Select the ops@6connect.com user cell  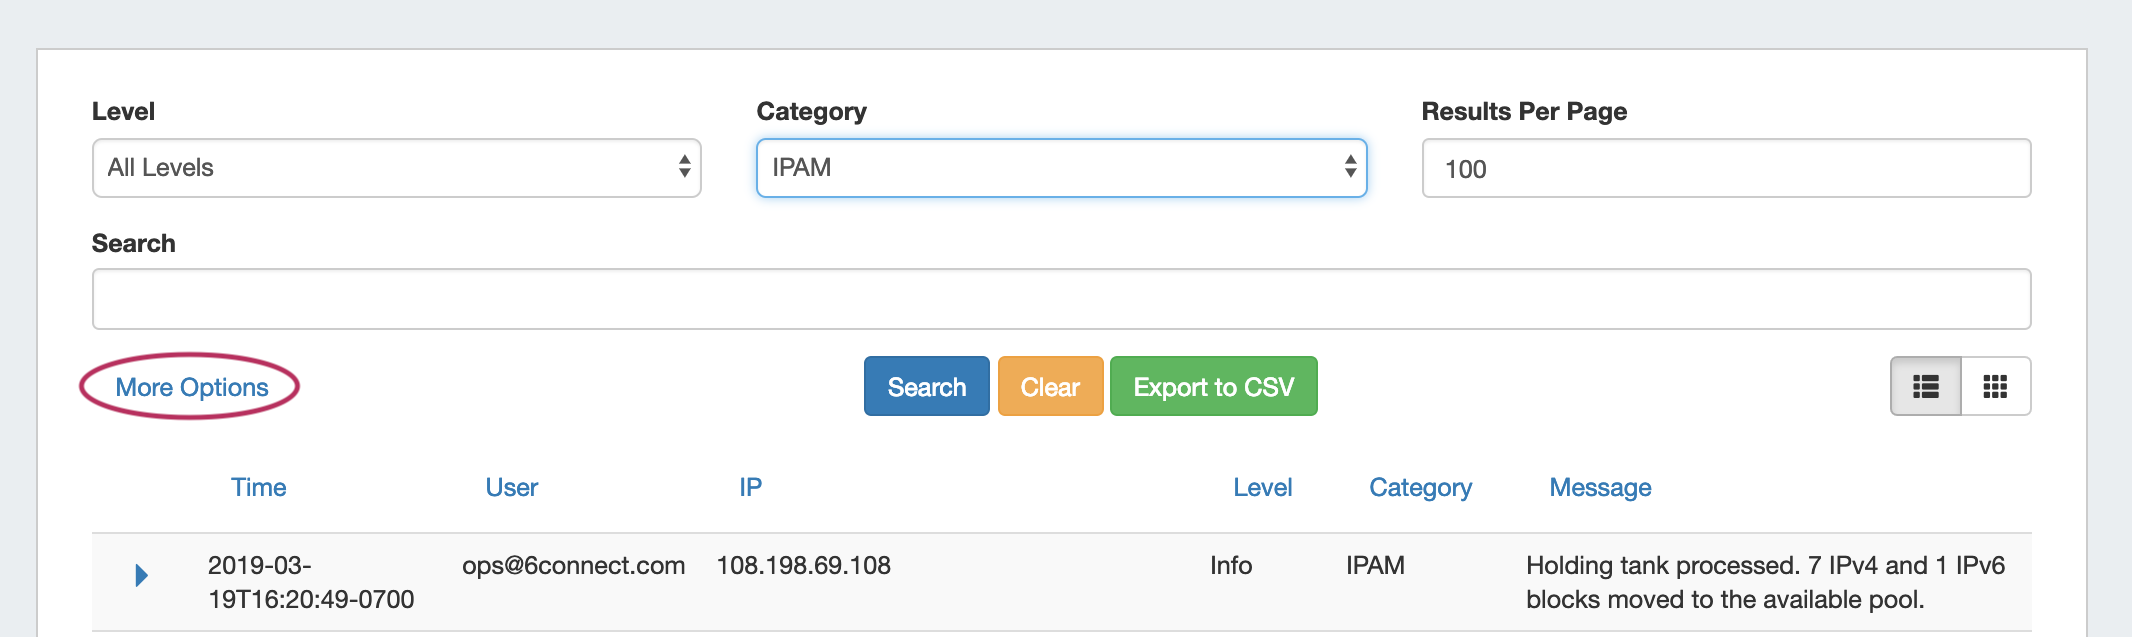pos(573,566)
